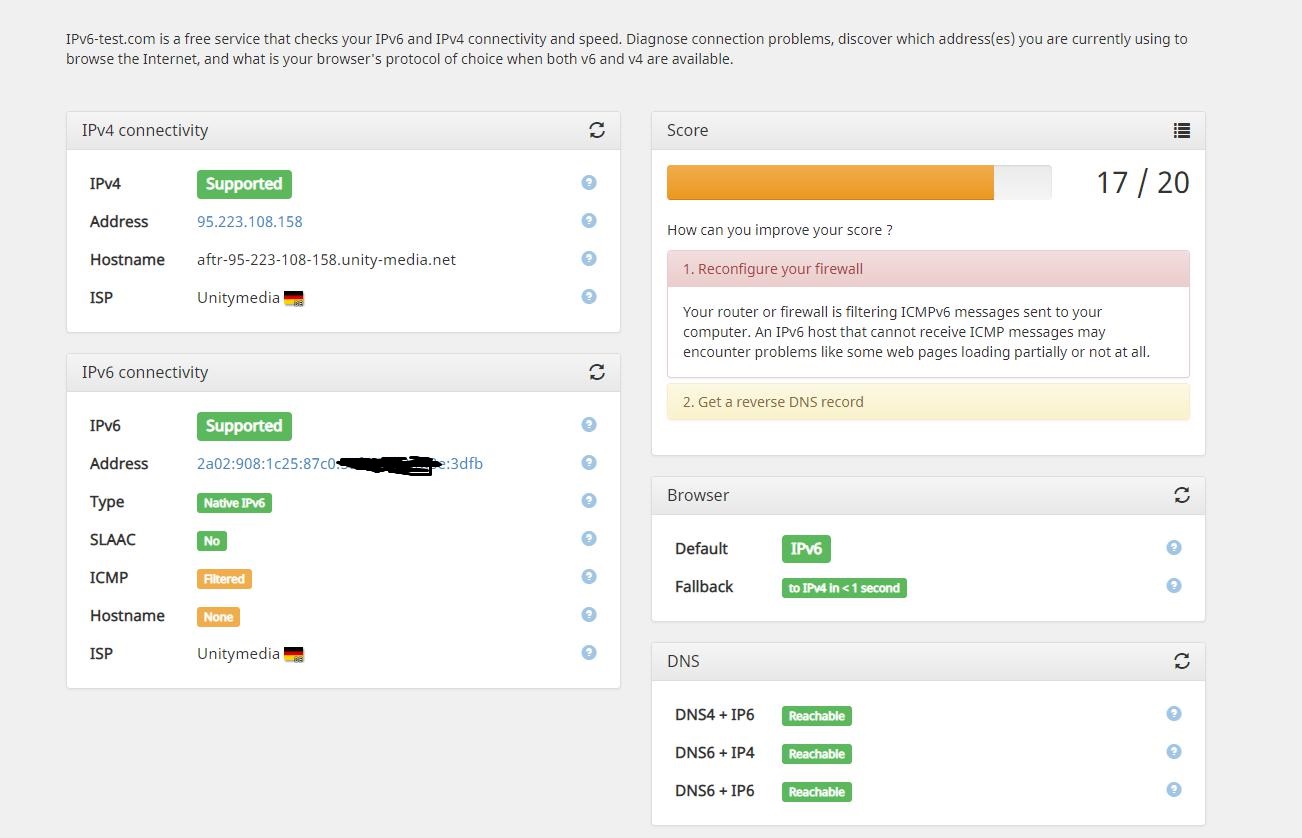Click the IPv6 Supported green label

[x=244, y=425]
